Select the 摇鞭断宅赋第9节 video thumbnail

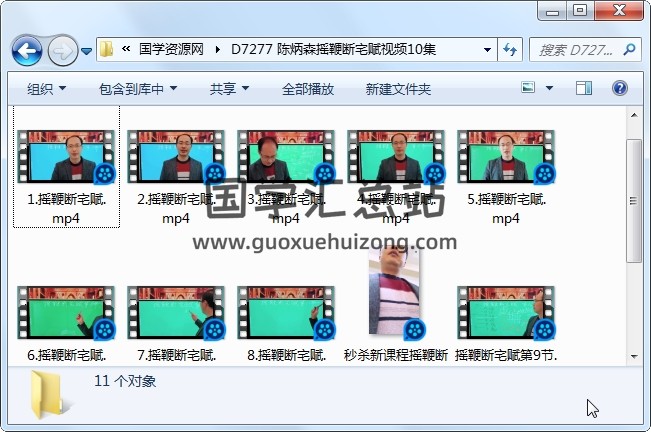pos(506,312)
